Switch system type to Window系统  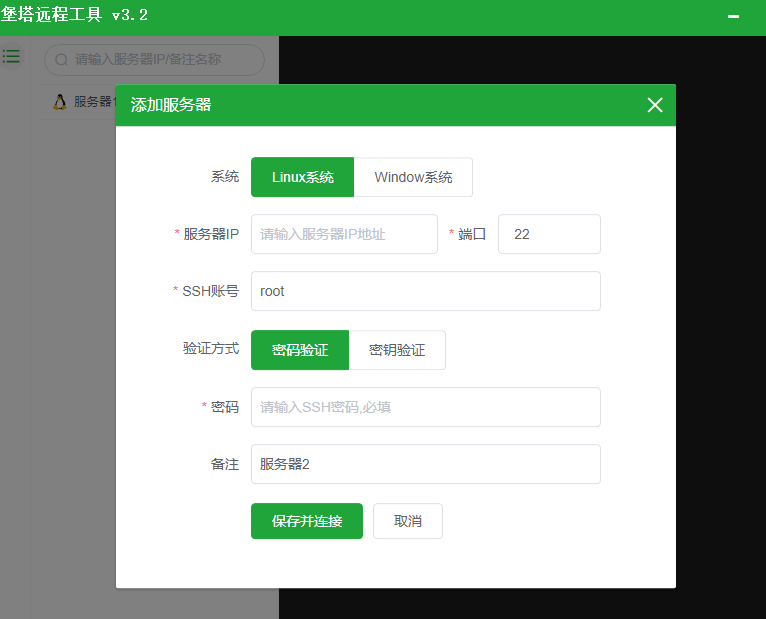tap(413, 177)
